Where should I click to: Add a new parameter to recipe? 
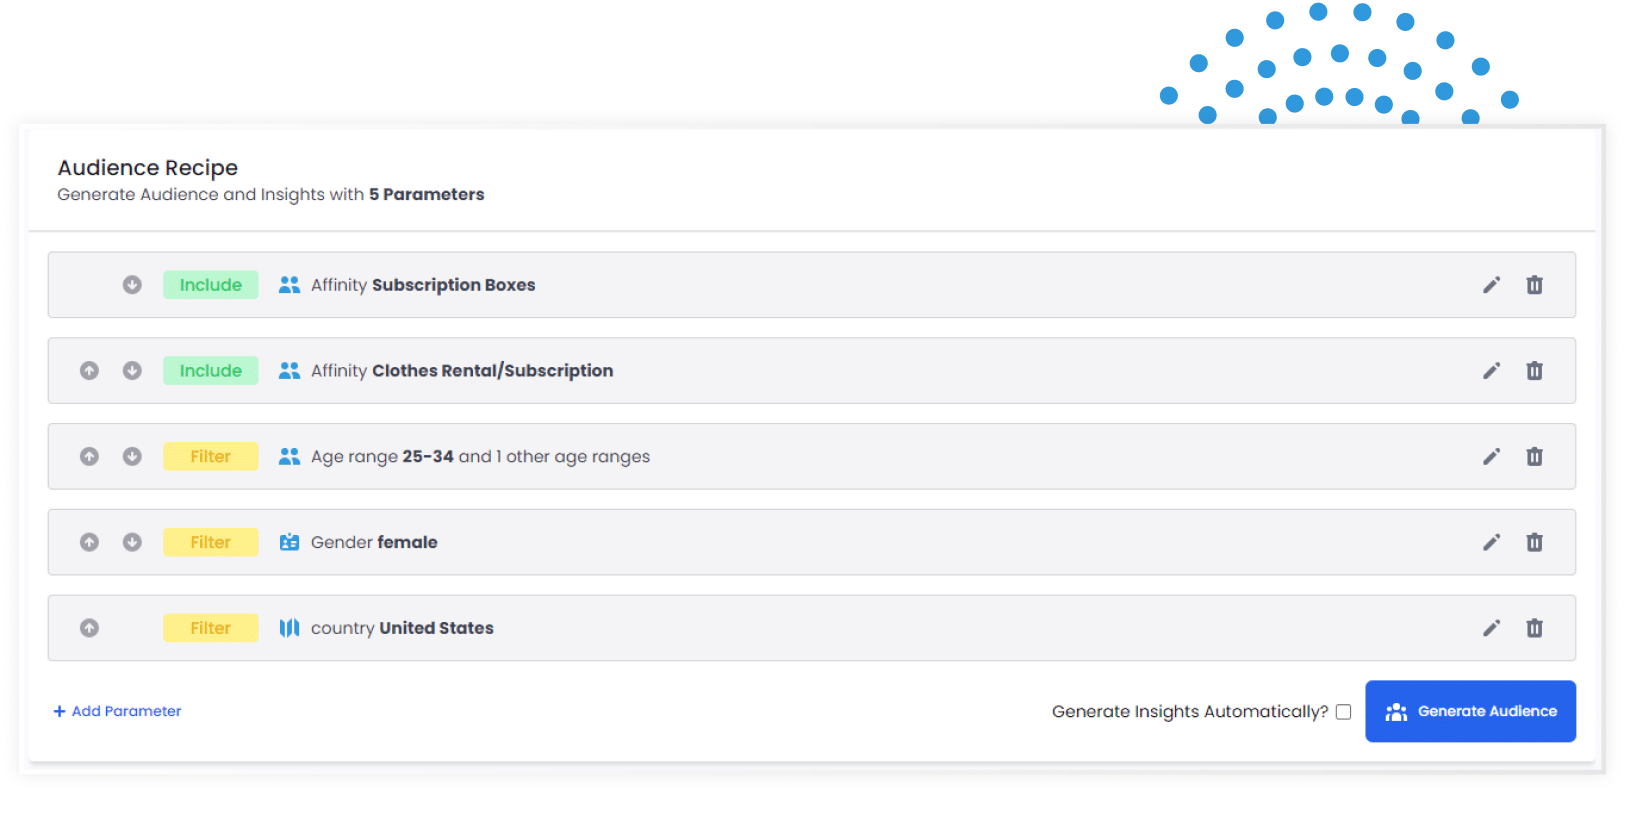tap(117, 711)
